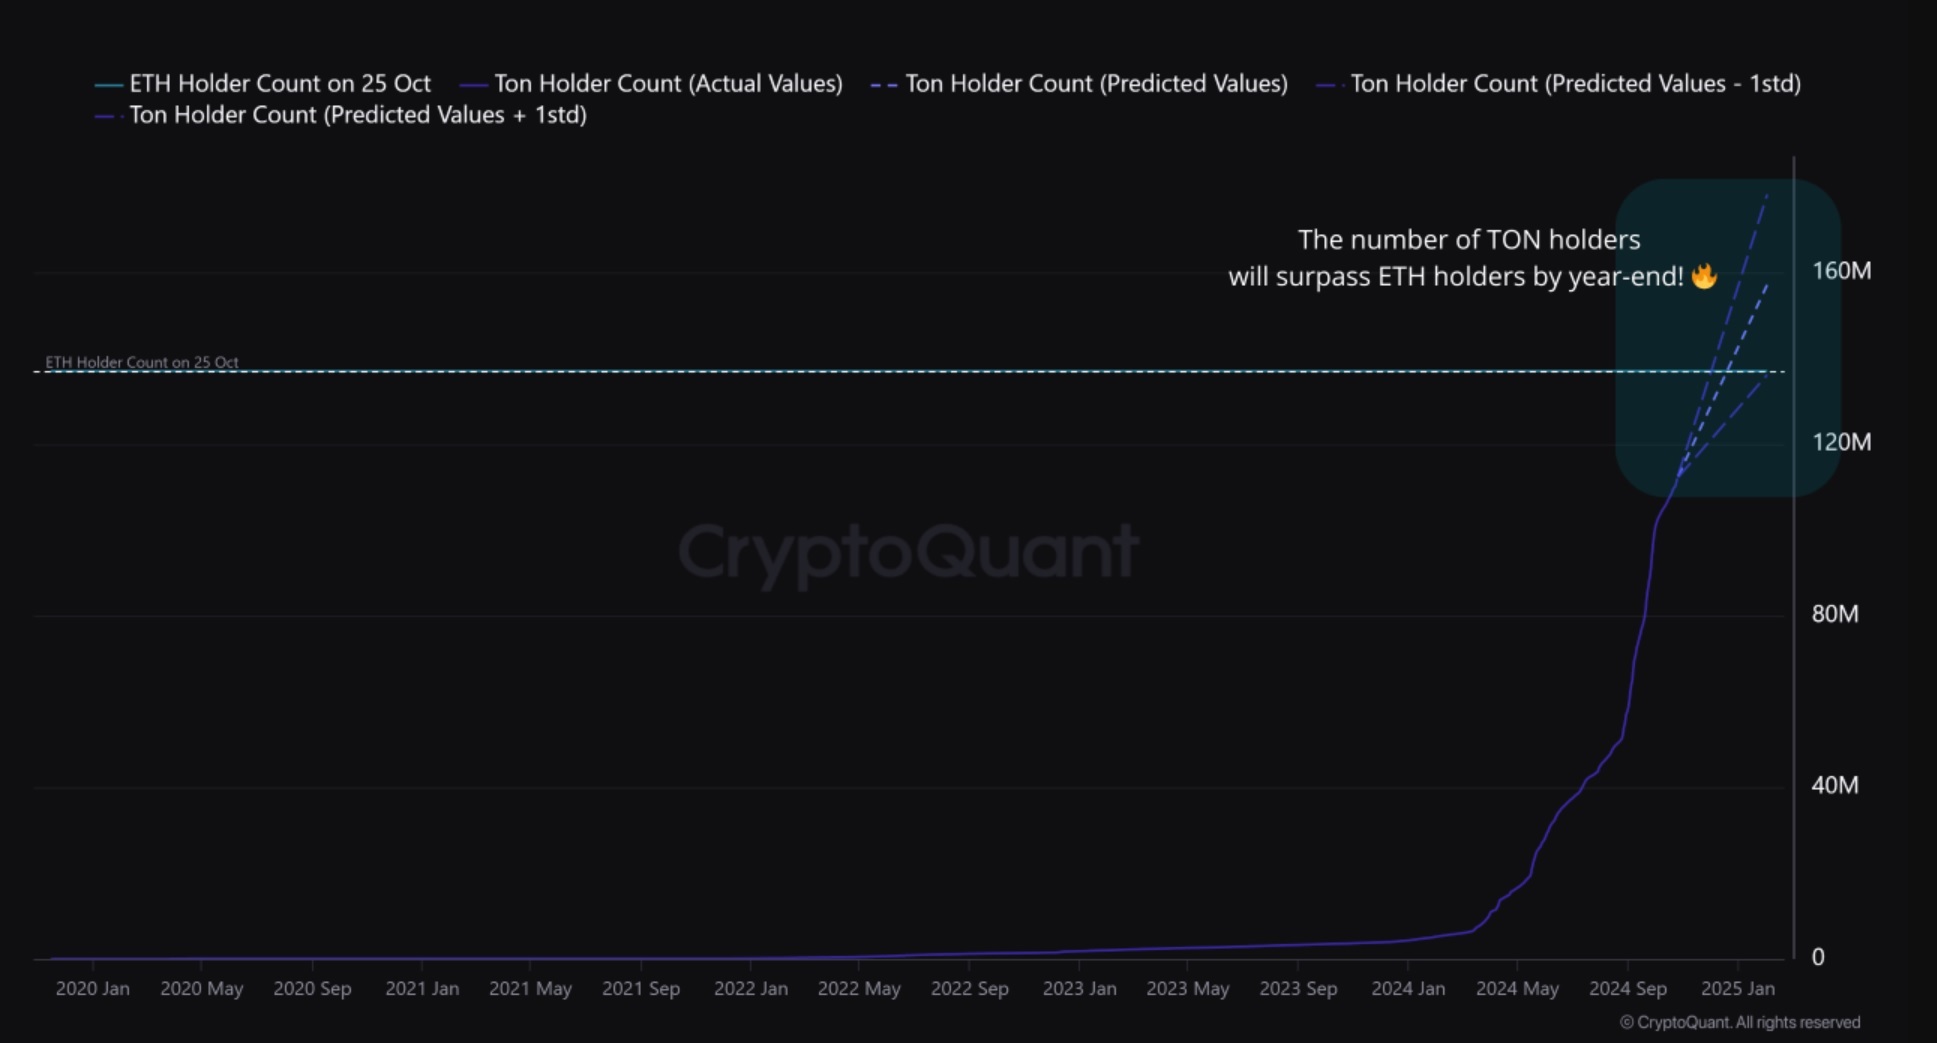The height and width of the screenshot is (1043, 1937).
Task: Click the ETH Holder Count line label on the chart
Action: [142, 362]
